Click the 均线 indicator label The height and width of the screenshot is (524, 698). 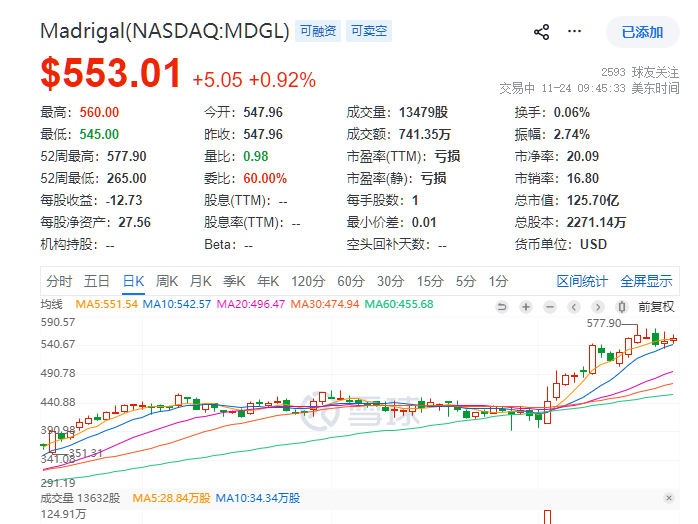(52, 305)
